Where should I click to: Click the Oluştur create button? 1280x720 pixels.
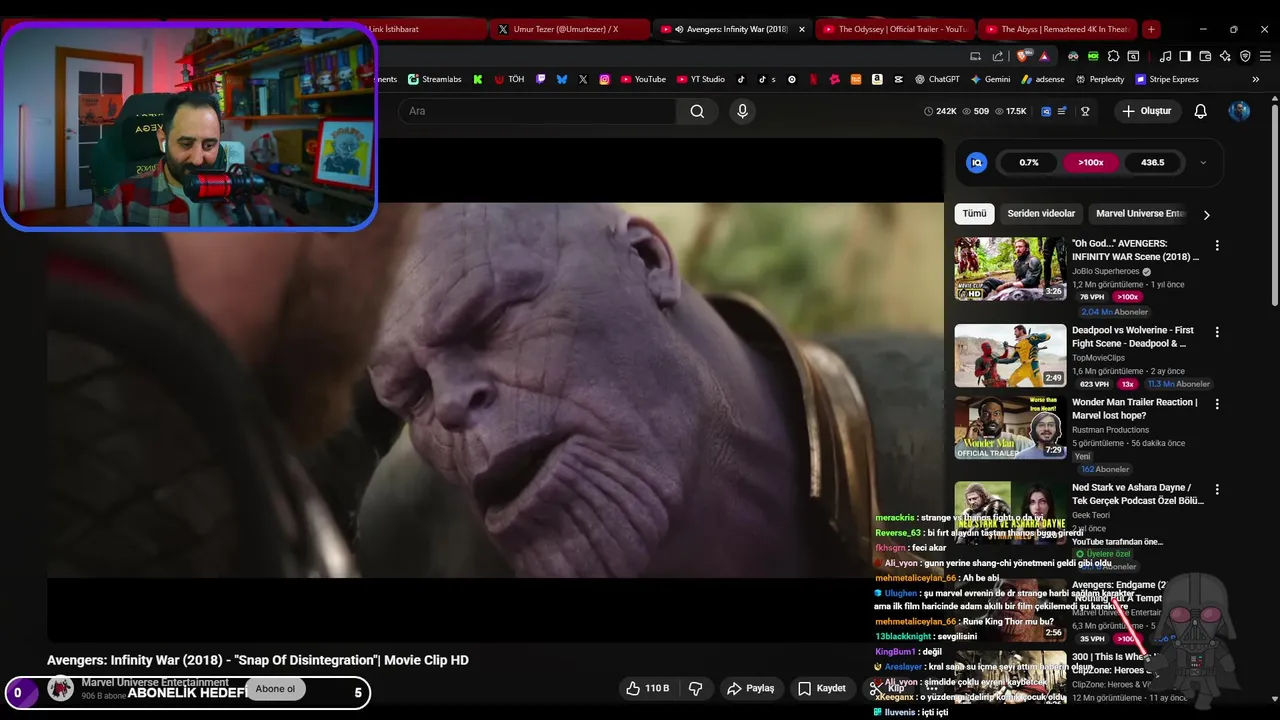(1147, 111)
